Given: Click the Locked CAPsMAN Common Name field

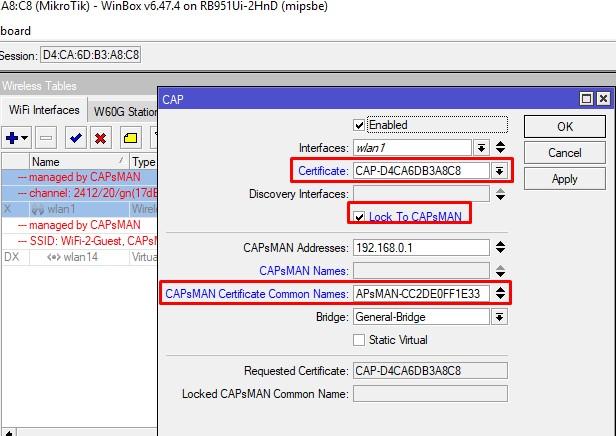Looking at the screenshot, I should pyautogui.click(x=430, y=394).
